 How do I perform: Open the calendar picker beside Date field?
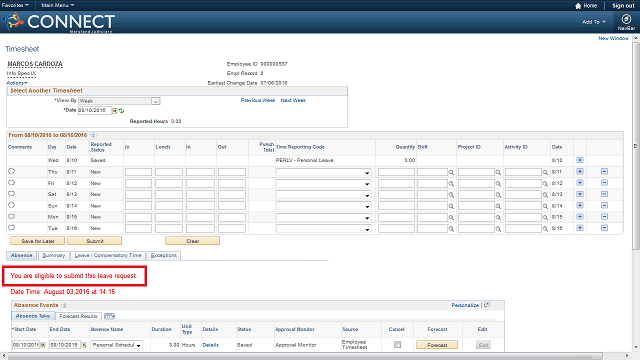click(115, 111)
